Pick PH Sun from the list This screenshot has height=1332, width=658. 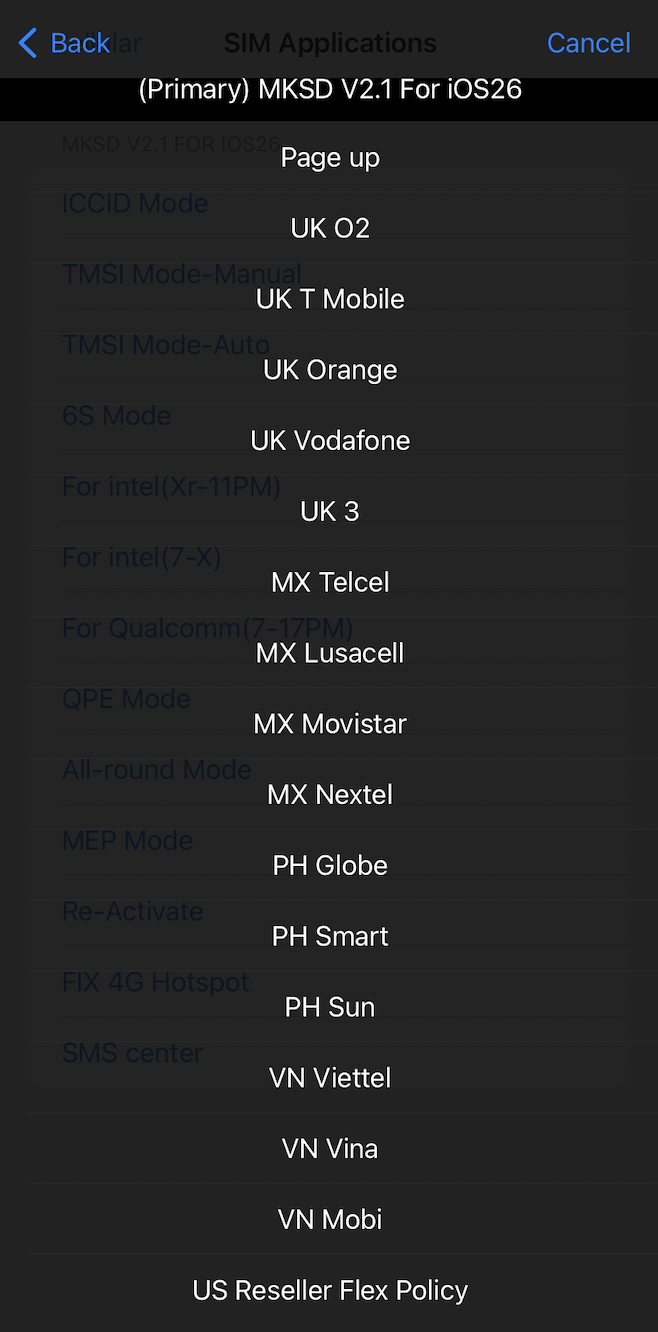point(330,1007)
